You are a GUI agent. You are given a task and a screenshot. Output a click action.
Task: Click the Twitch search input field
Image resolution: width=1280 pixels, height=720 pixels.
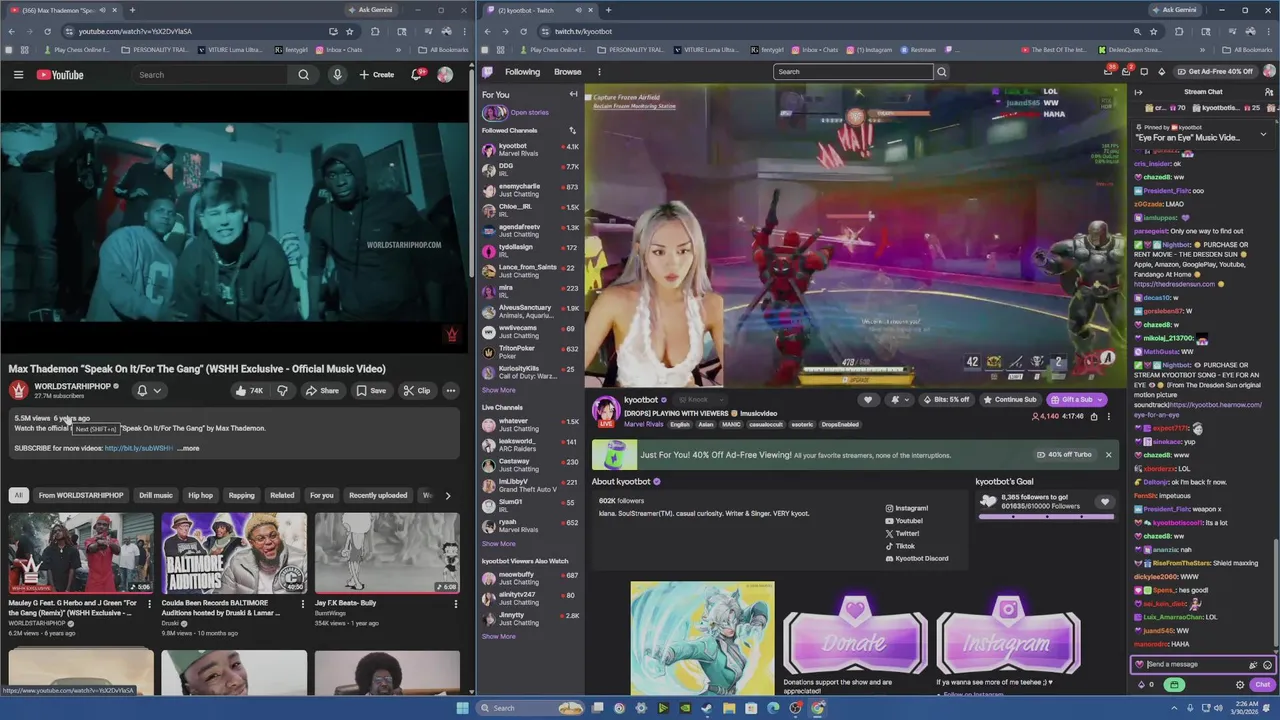point(853,72)
